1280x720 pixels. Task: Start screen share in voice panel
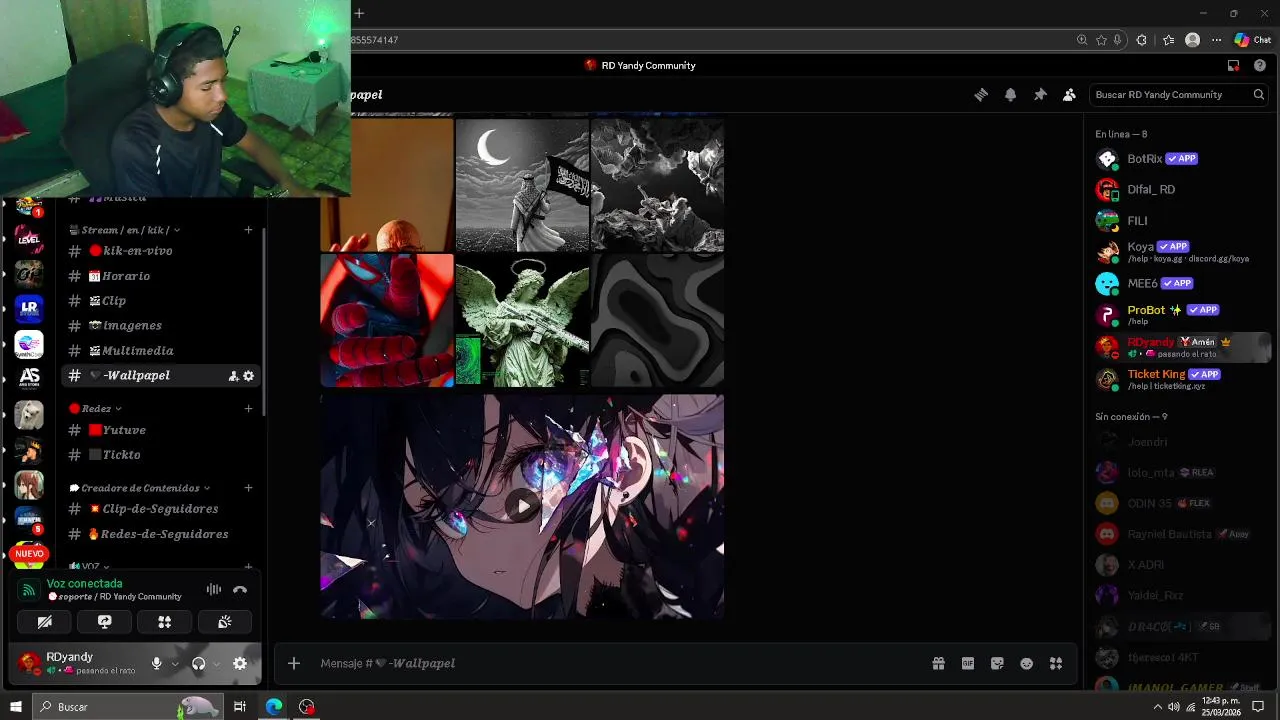click(x=104, y=622)
